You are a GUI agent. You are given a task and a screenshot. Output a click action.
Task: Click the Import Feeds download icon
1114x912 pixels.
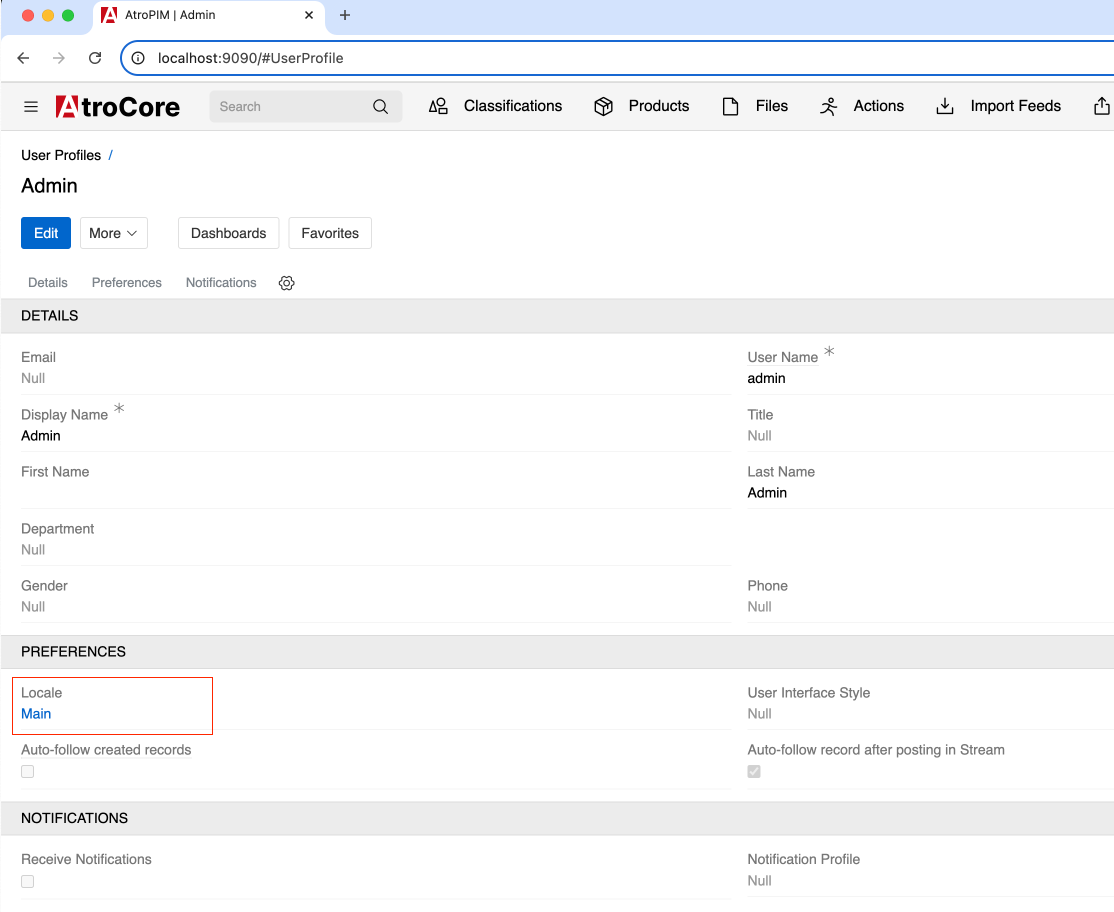tap(945, 106)
